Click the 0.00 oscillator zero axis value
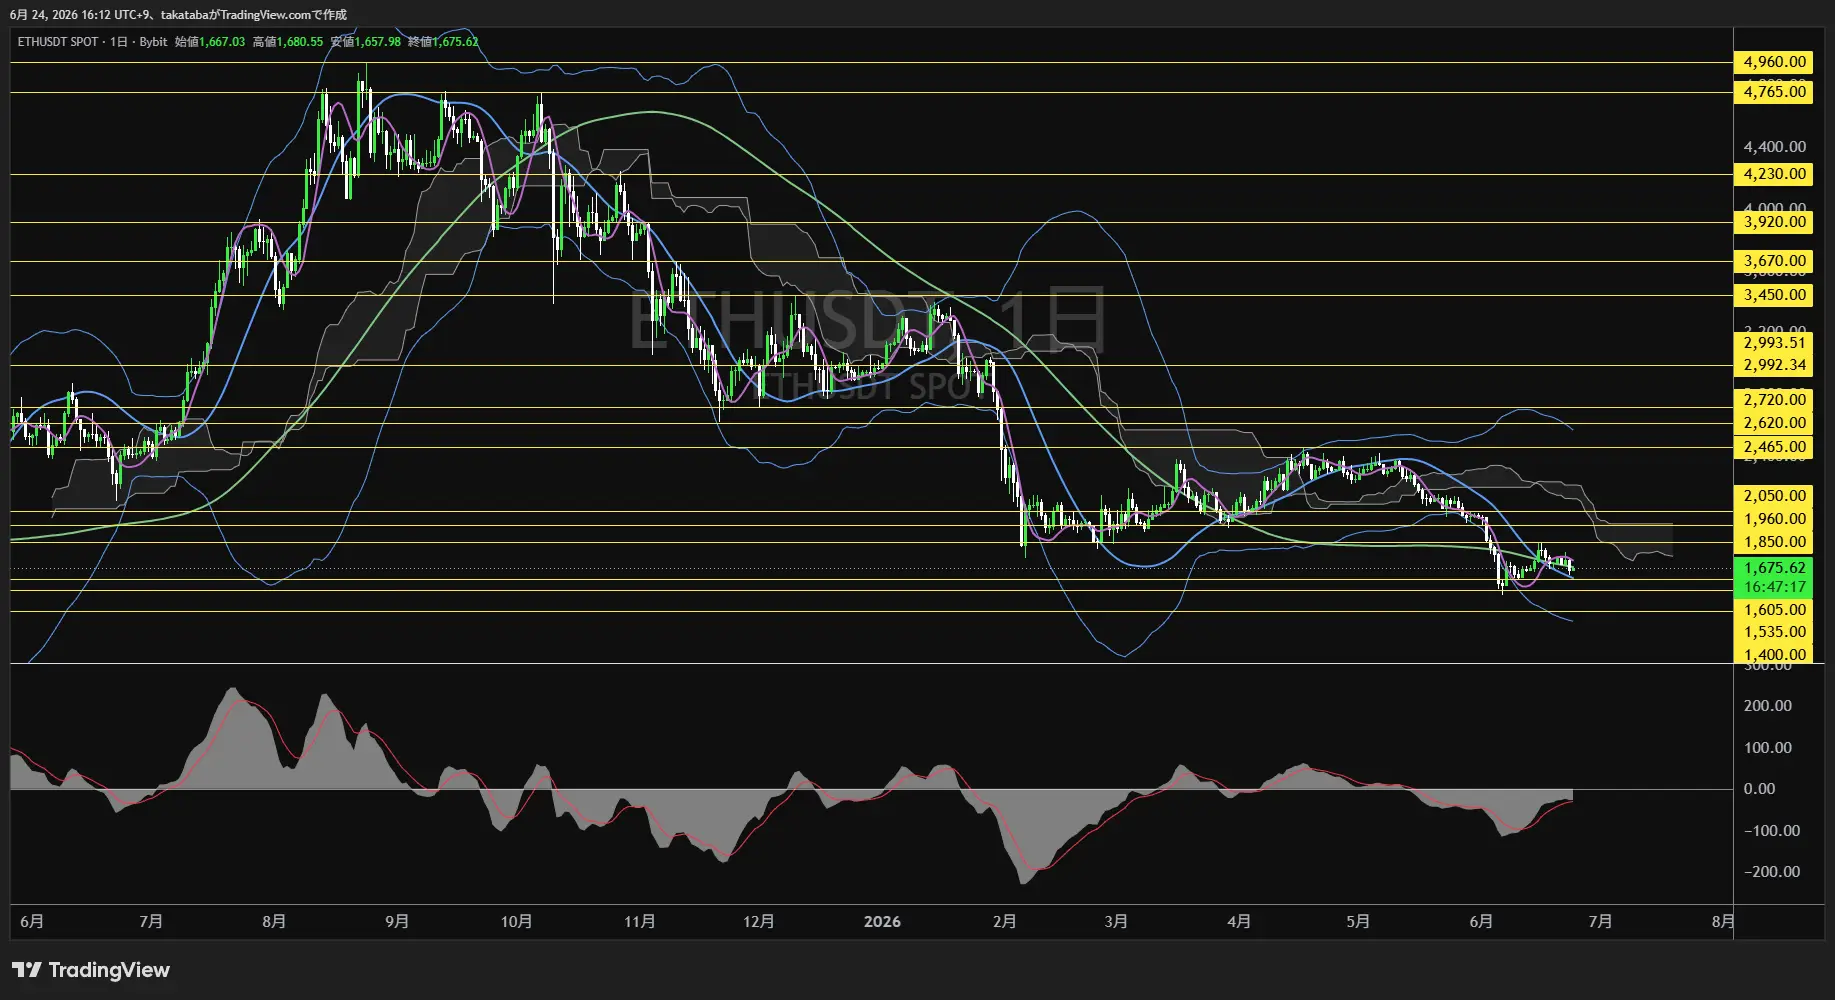This screenshot has height=1000, width=1835. click(x=1759, y=789)
